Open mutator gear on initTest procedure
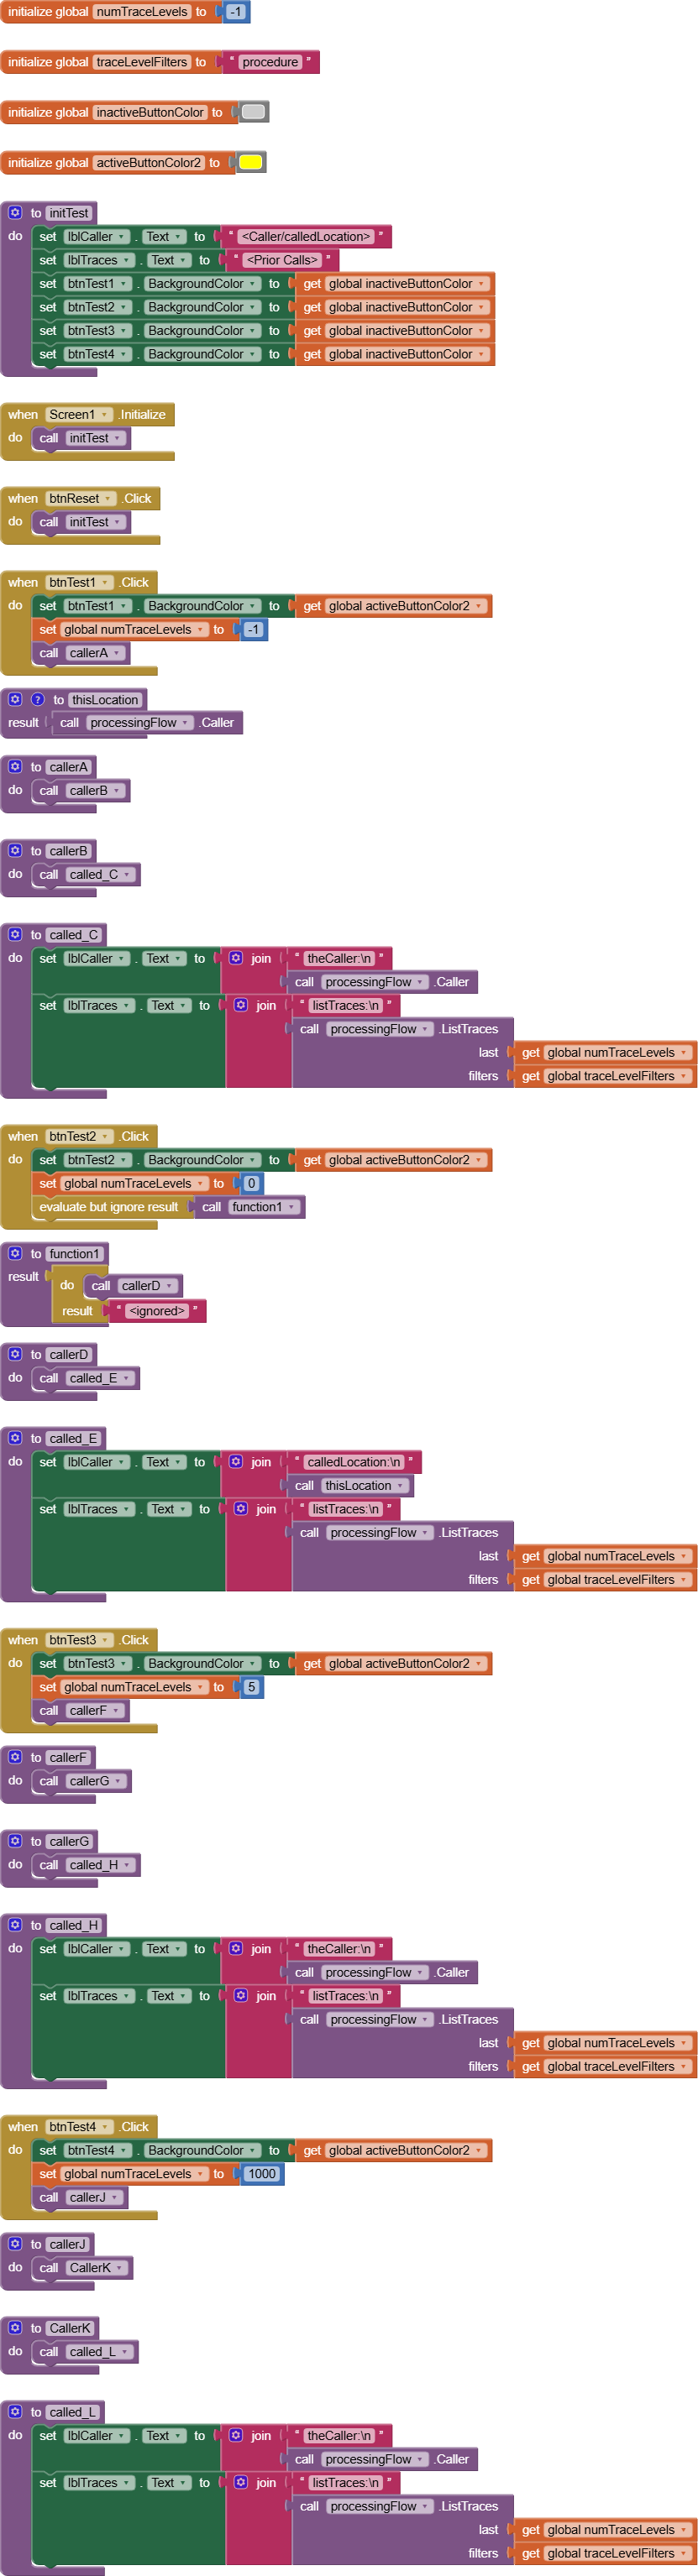The height and width of the screenshot is (2576, 698). pos(15,213)
